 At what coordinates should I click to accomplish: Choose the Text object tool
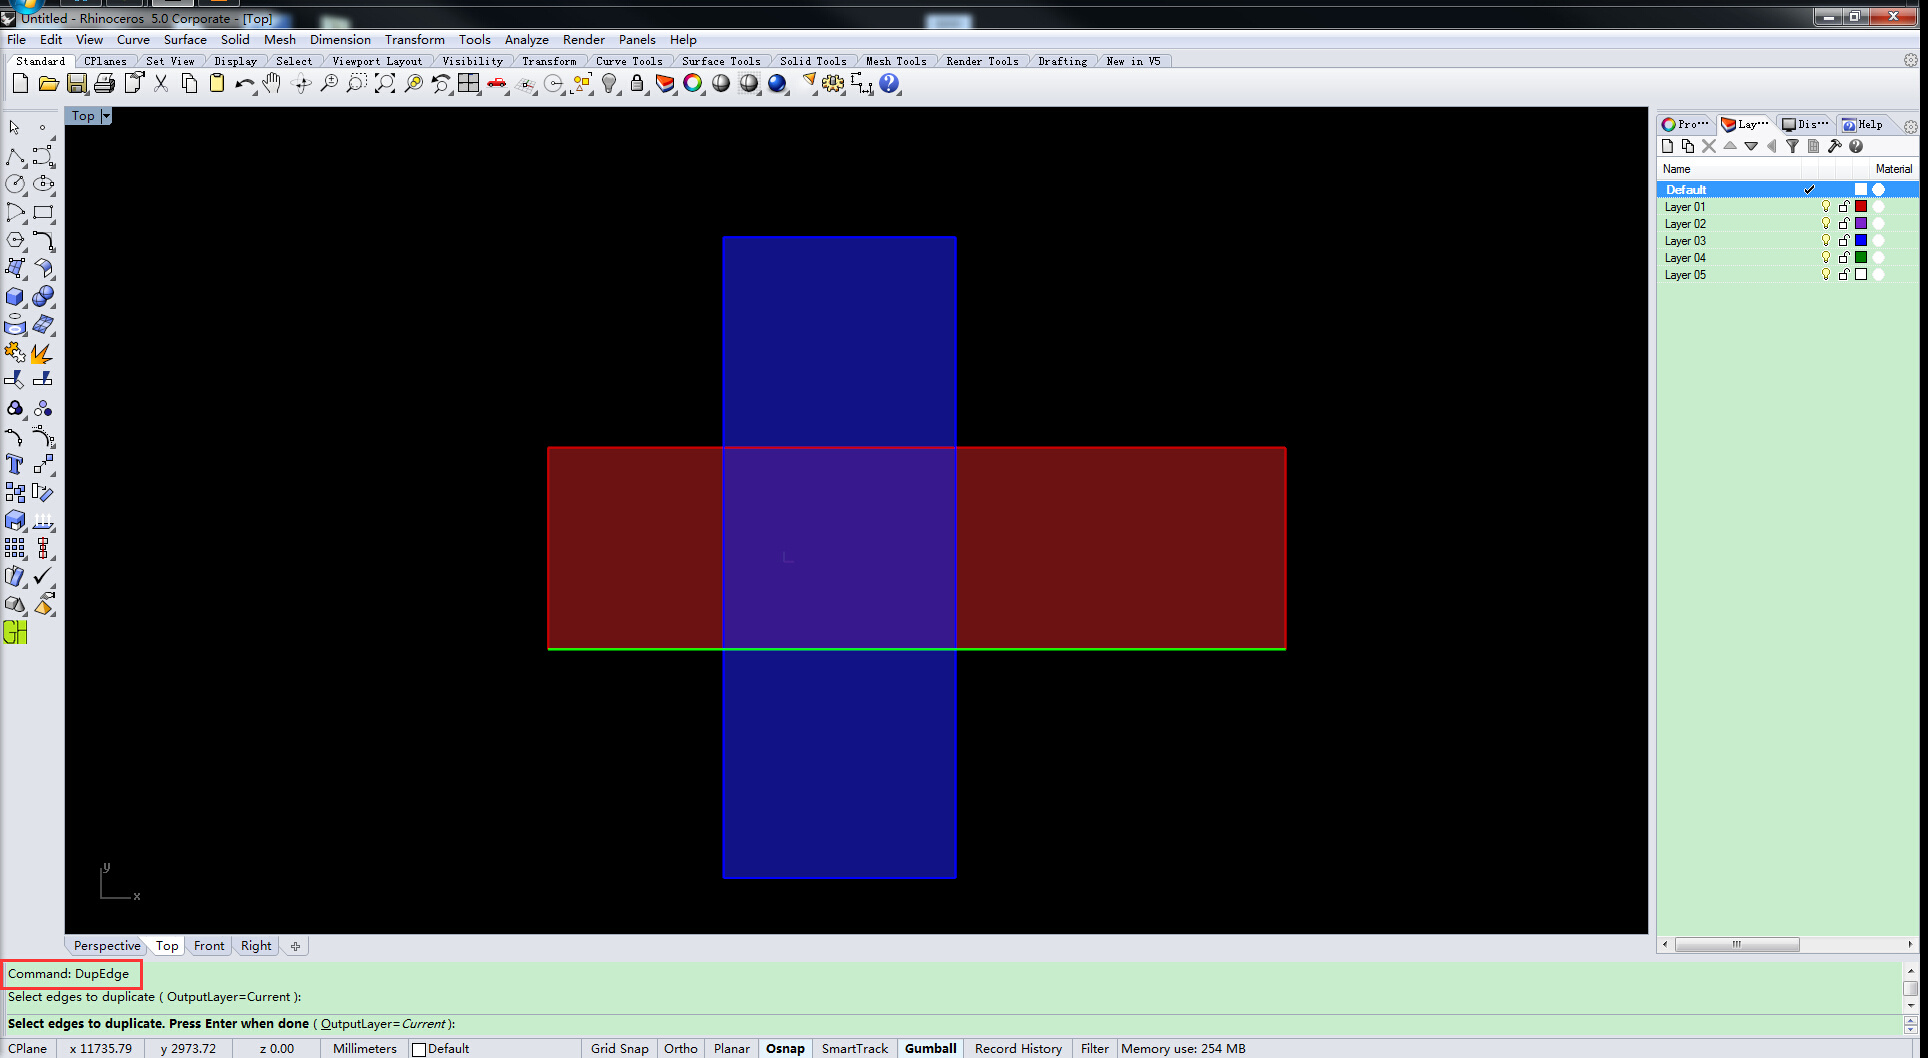point(15,464)
